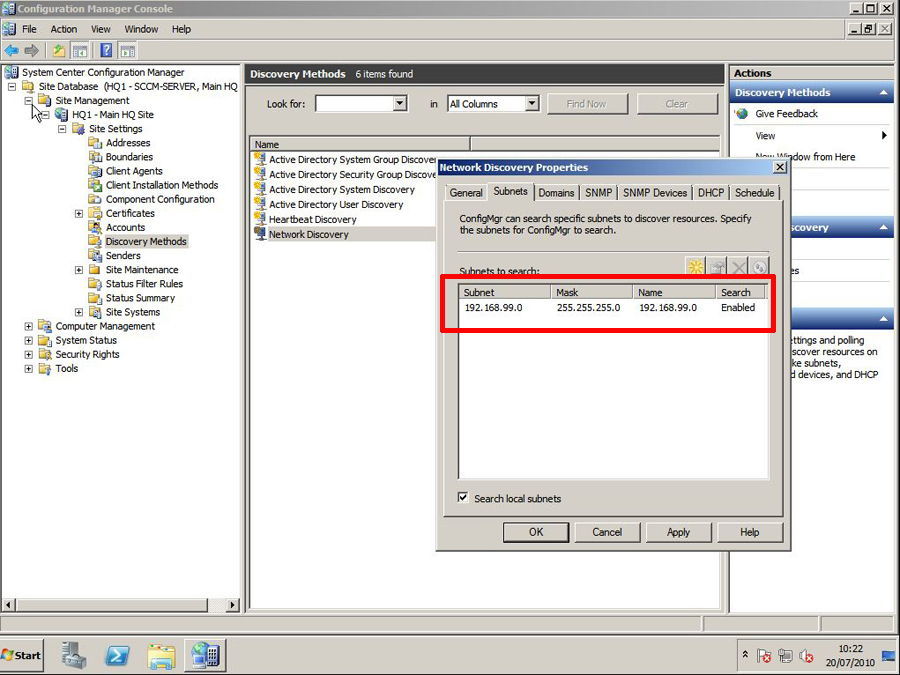The height and width of the screenshot is (675, 900).
Task: Click the Apply button
Action: click(x=678, y=532)
